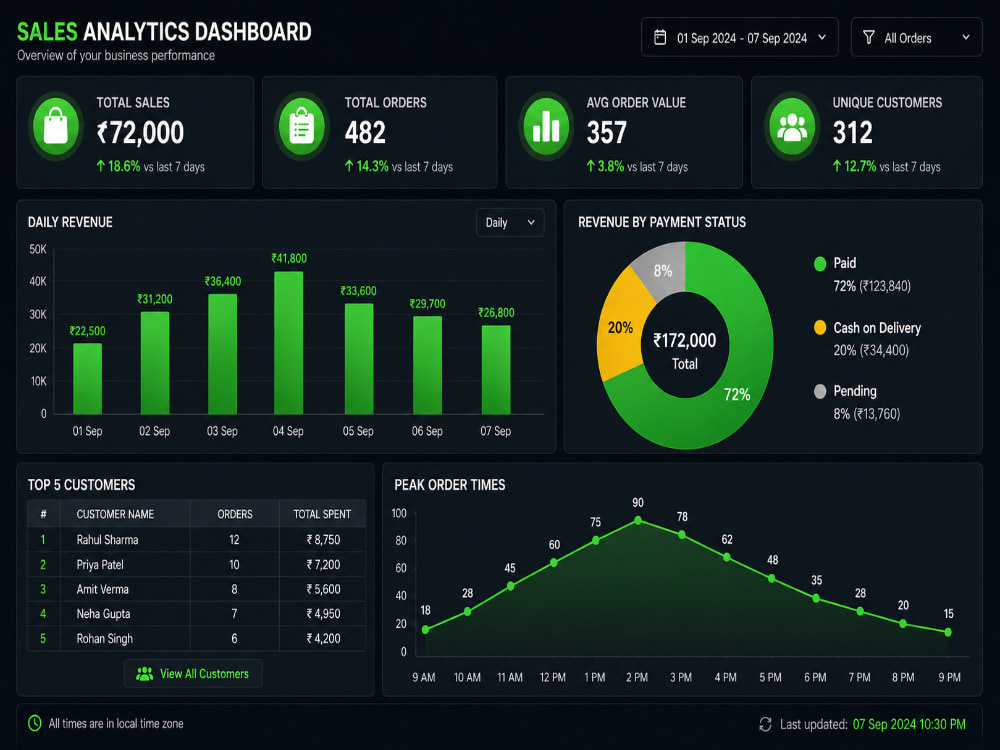Click the 482 total orders value

(365, 133)
